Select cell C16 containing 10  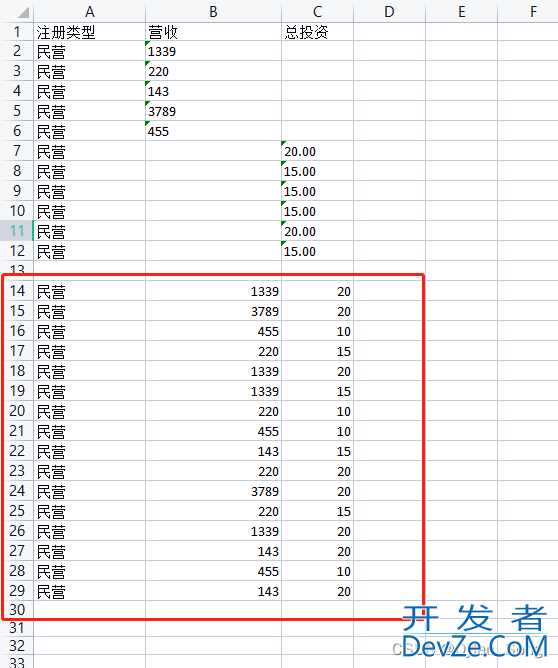click(317, 331)
